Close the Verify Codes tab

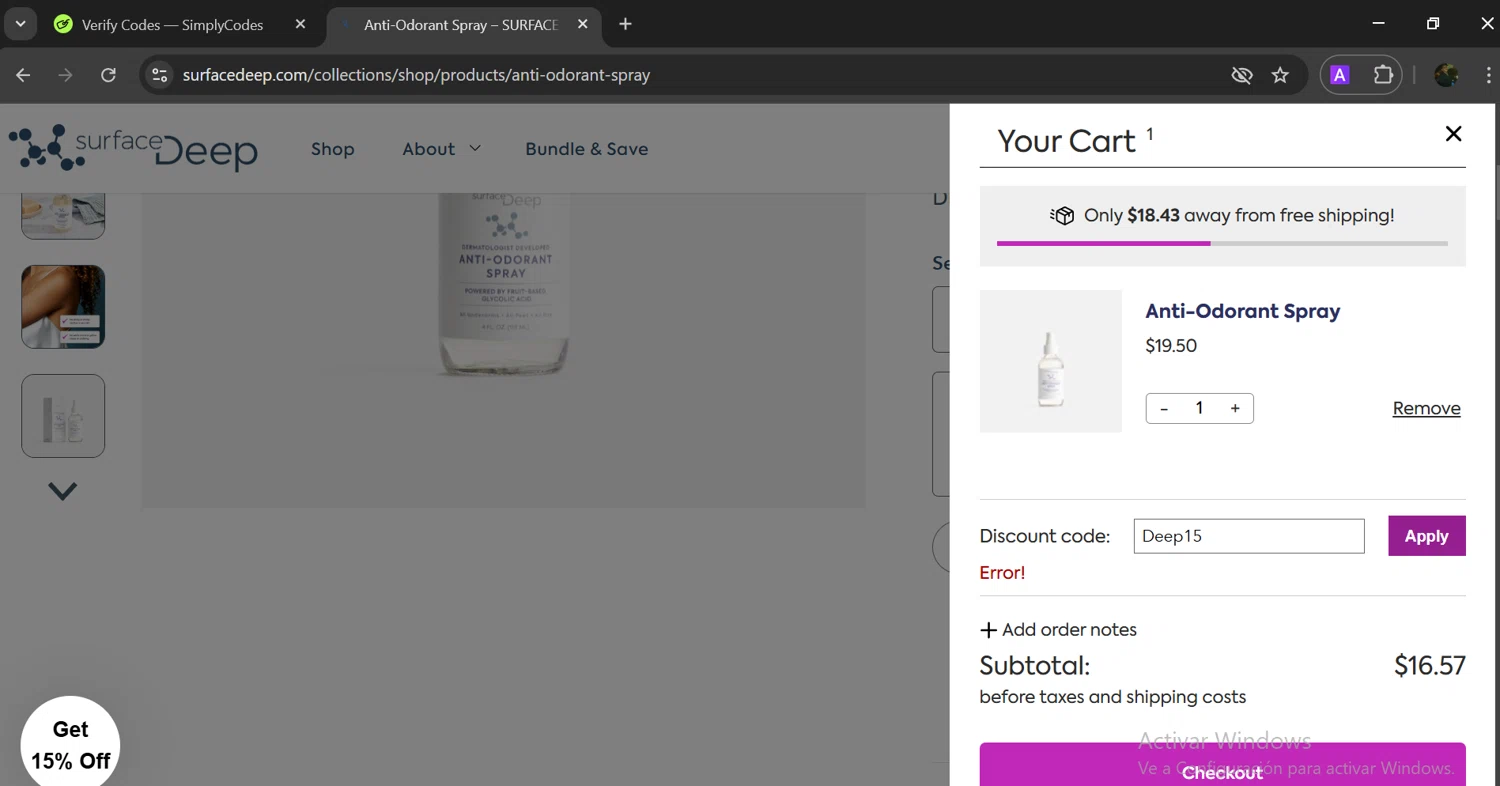(300, 24)
